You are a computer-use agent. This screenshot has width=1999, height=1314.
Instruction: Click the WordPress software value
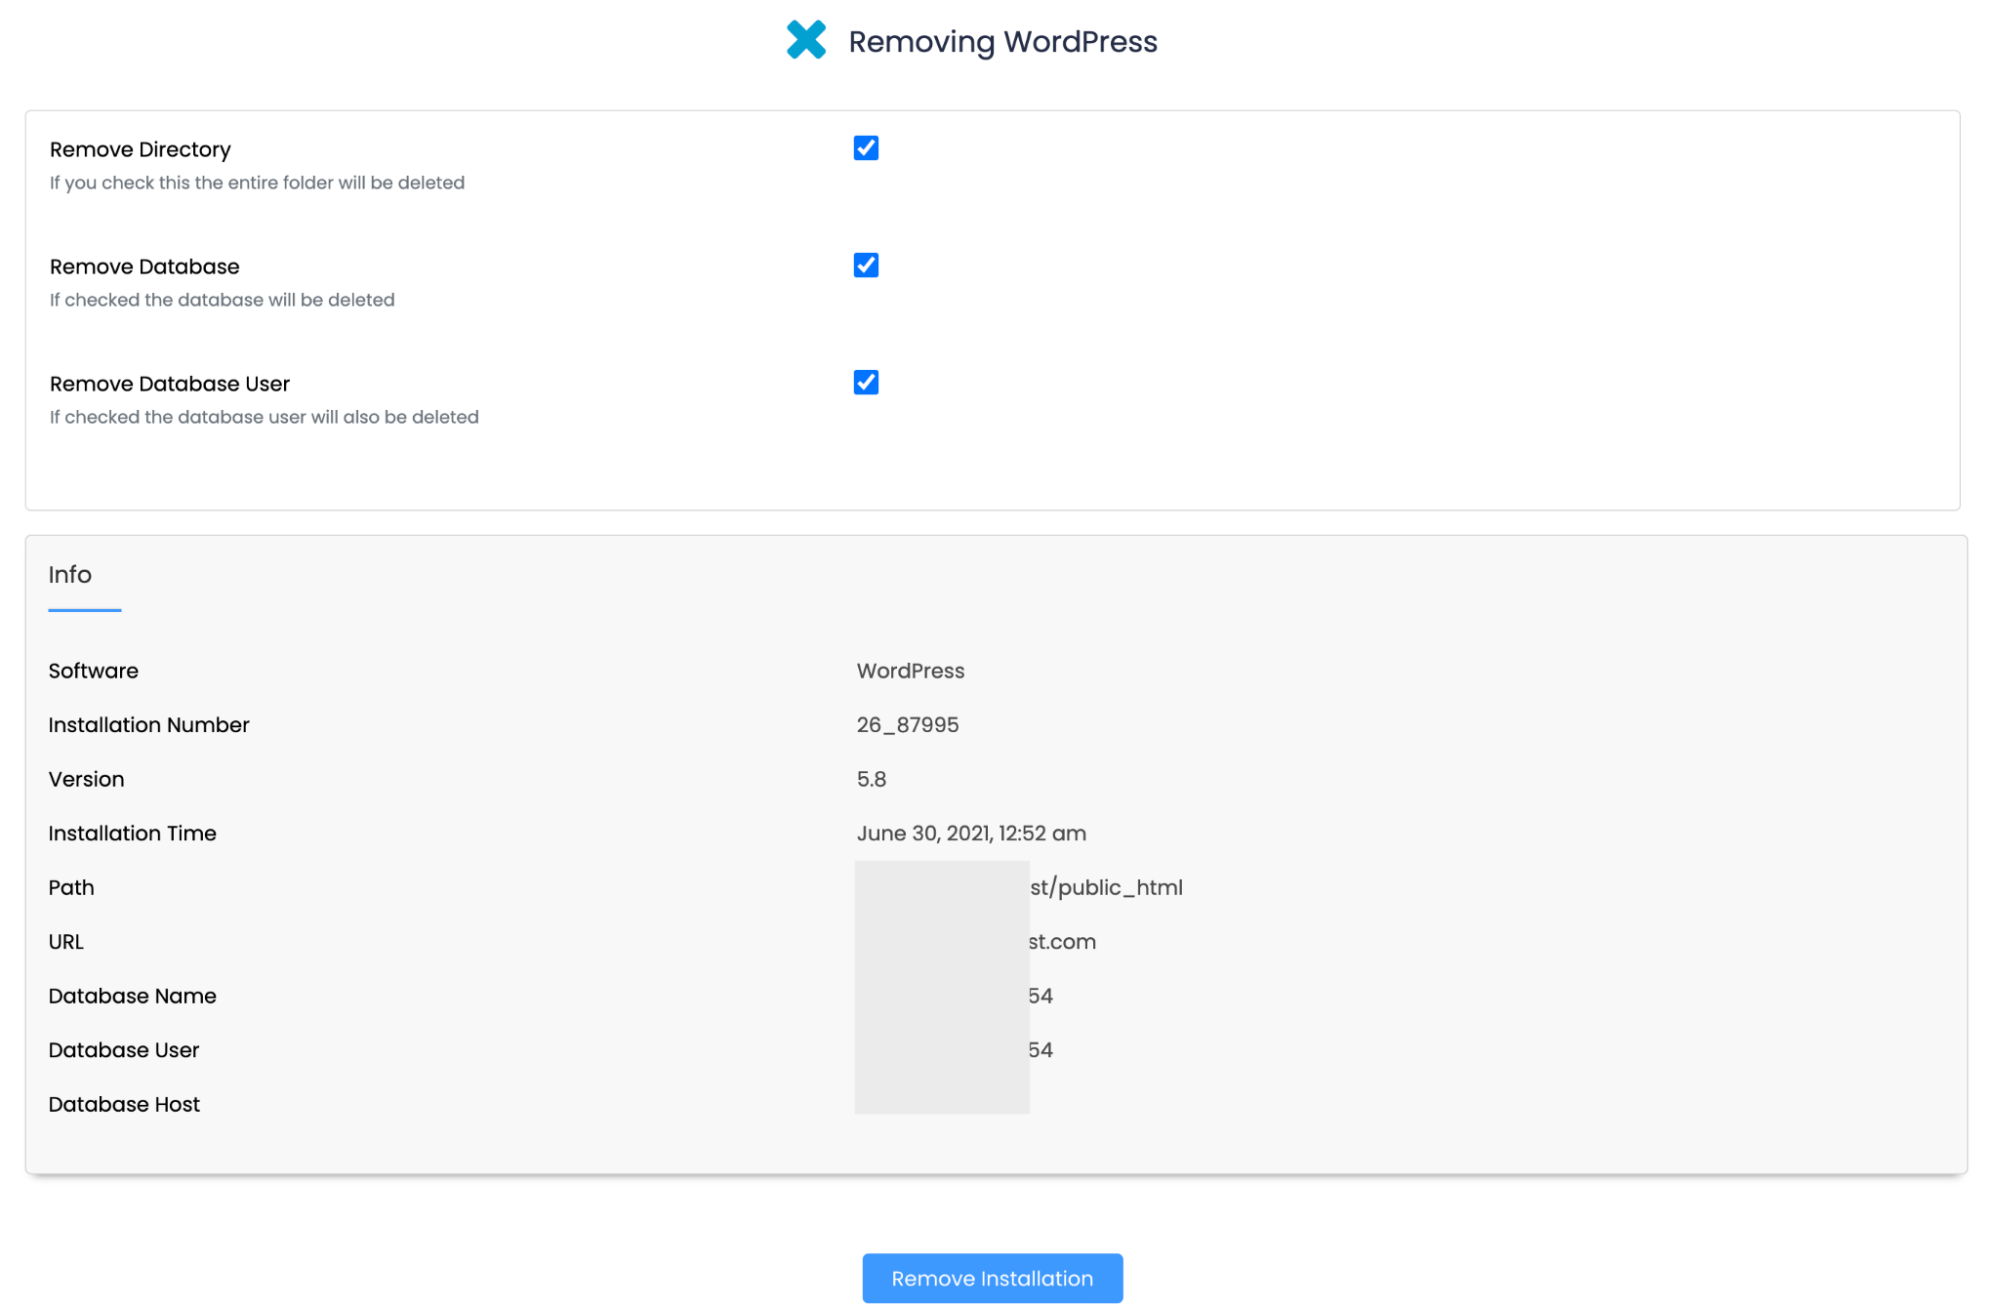click(x=910, y=671)
